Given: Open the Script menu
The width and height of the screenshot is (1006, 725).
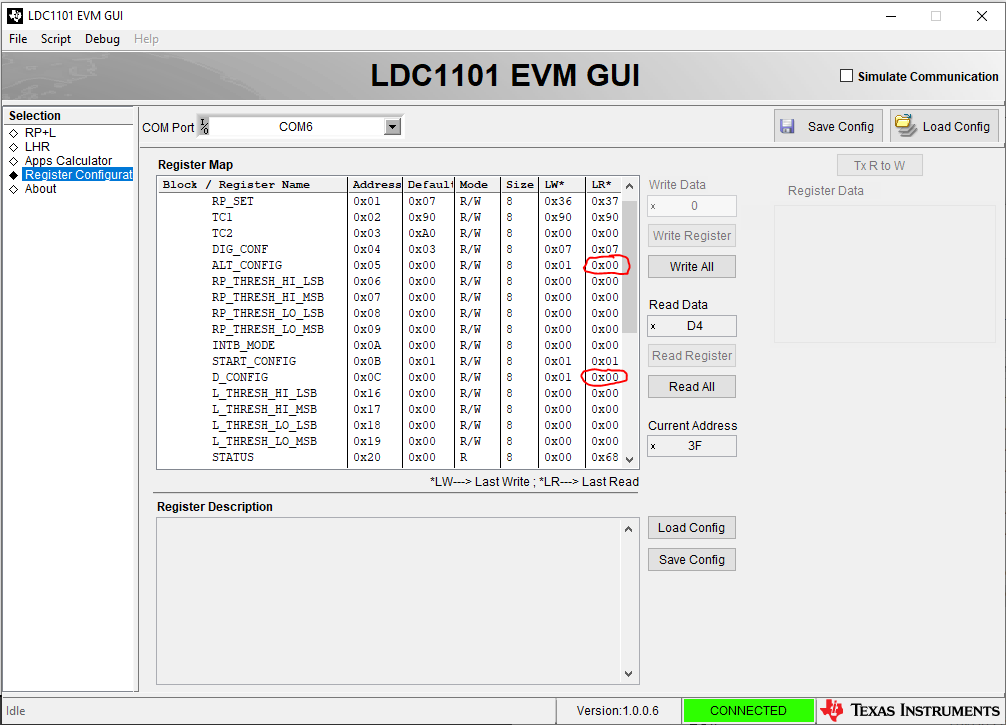Looking at the screenshot, I should click(x=55, y=39).
